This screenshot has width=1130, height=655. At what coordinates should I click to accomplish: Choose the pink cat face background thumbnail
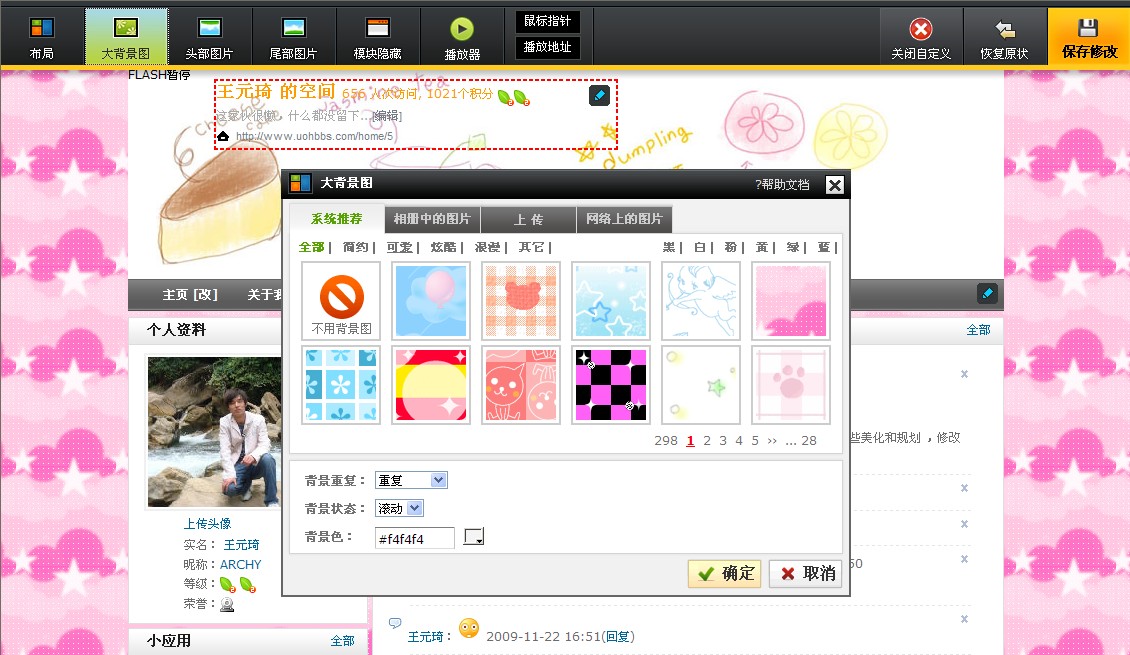pyautogui.click(x=521, y=385)
